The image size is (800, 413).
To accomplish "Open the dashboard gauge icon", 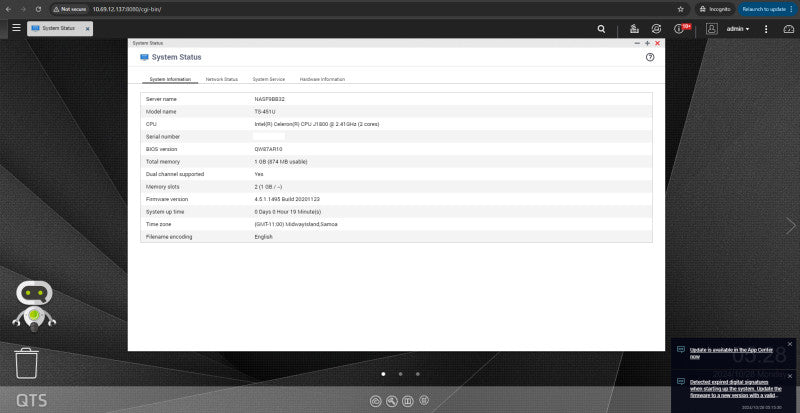I will pyautogui.click(x=789, y=29).
